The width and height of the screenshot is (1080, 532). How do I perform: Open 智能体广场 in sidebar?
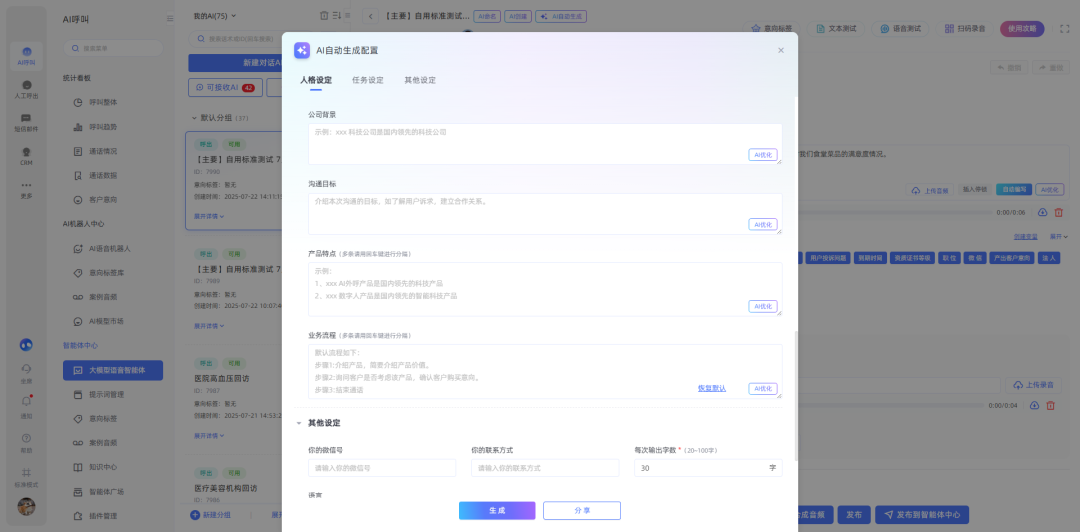[x=106, y=491]
